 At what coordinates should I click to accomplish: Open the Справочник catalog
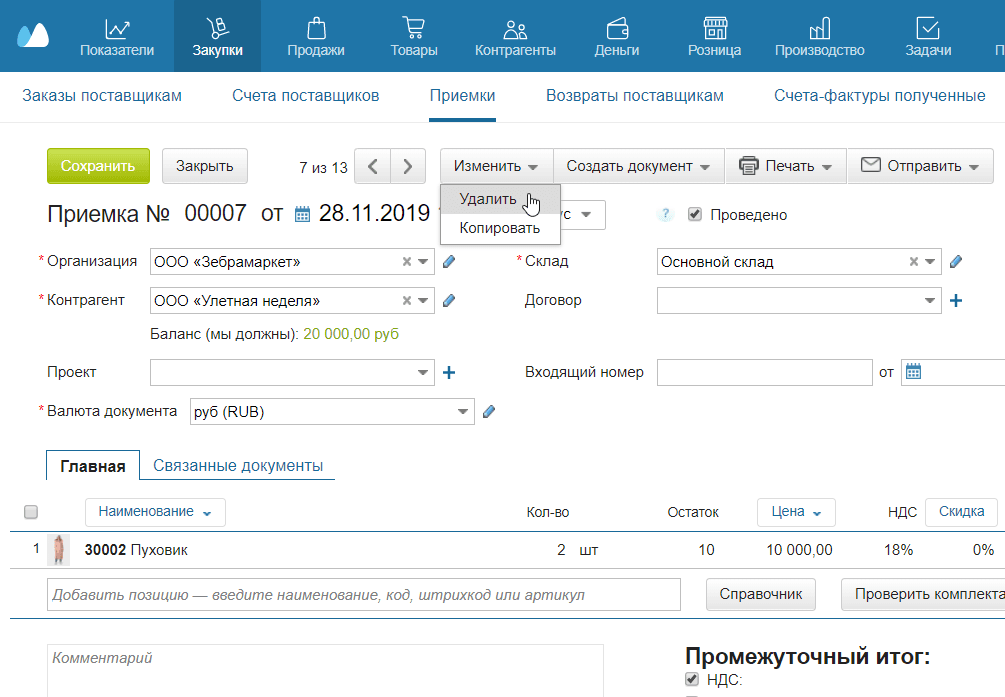(761, 594)
